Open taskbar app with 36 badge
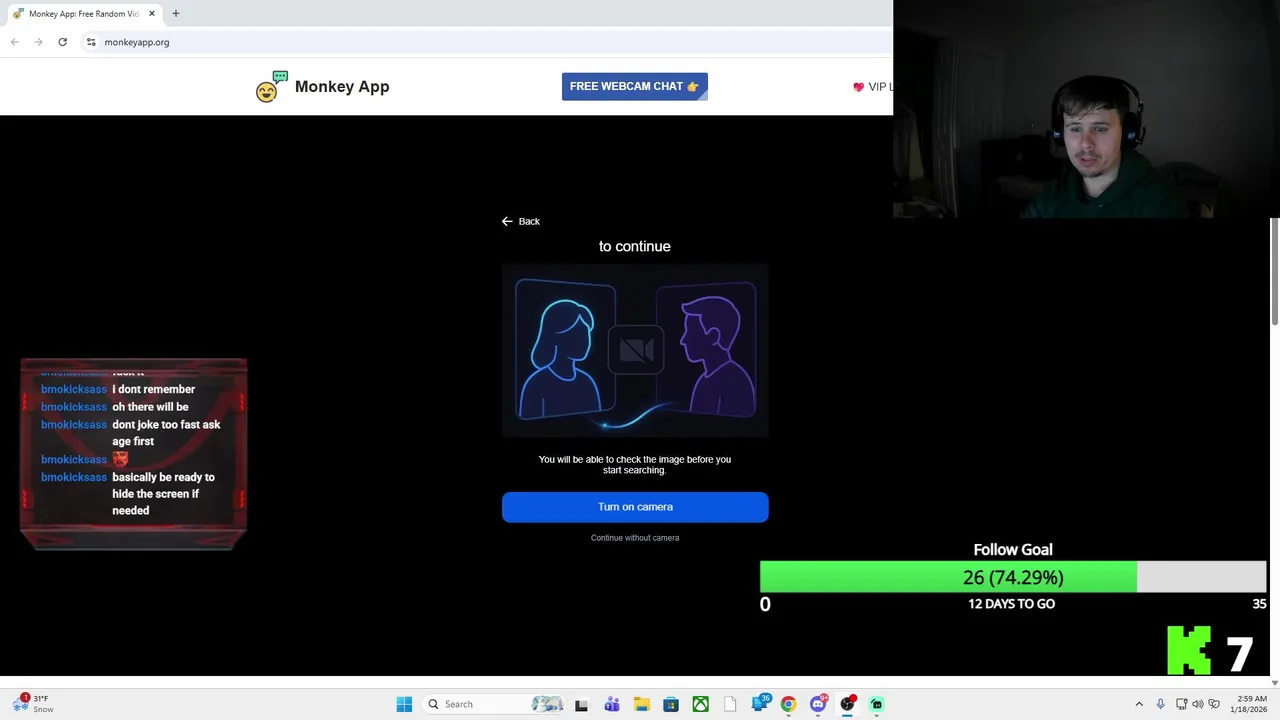Screen dimensions: 1280x720 [x=760, y=703]
